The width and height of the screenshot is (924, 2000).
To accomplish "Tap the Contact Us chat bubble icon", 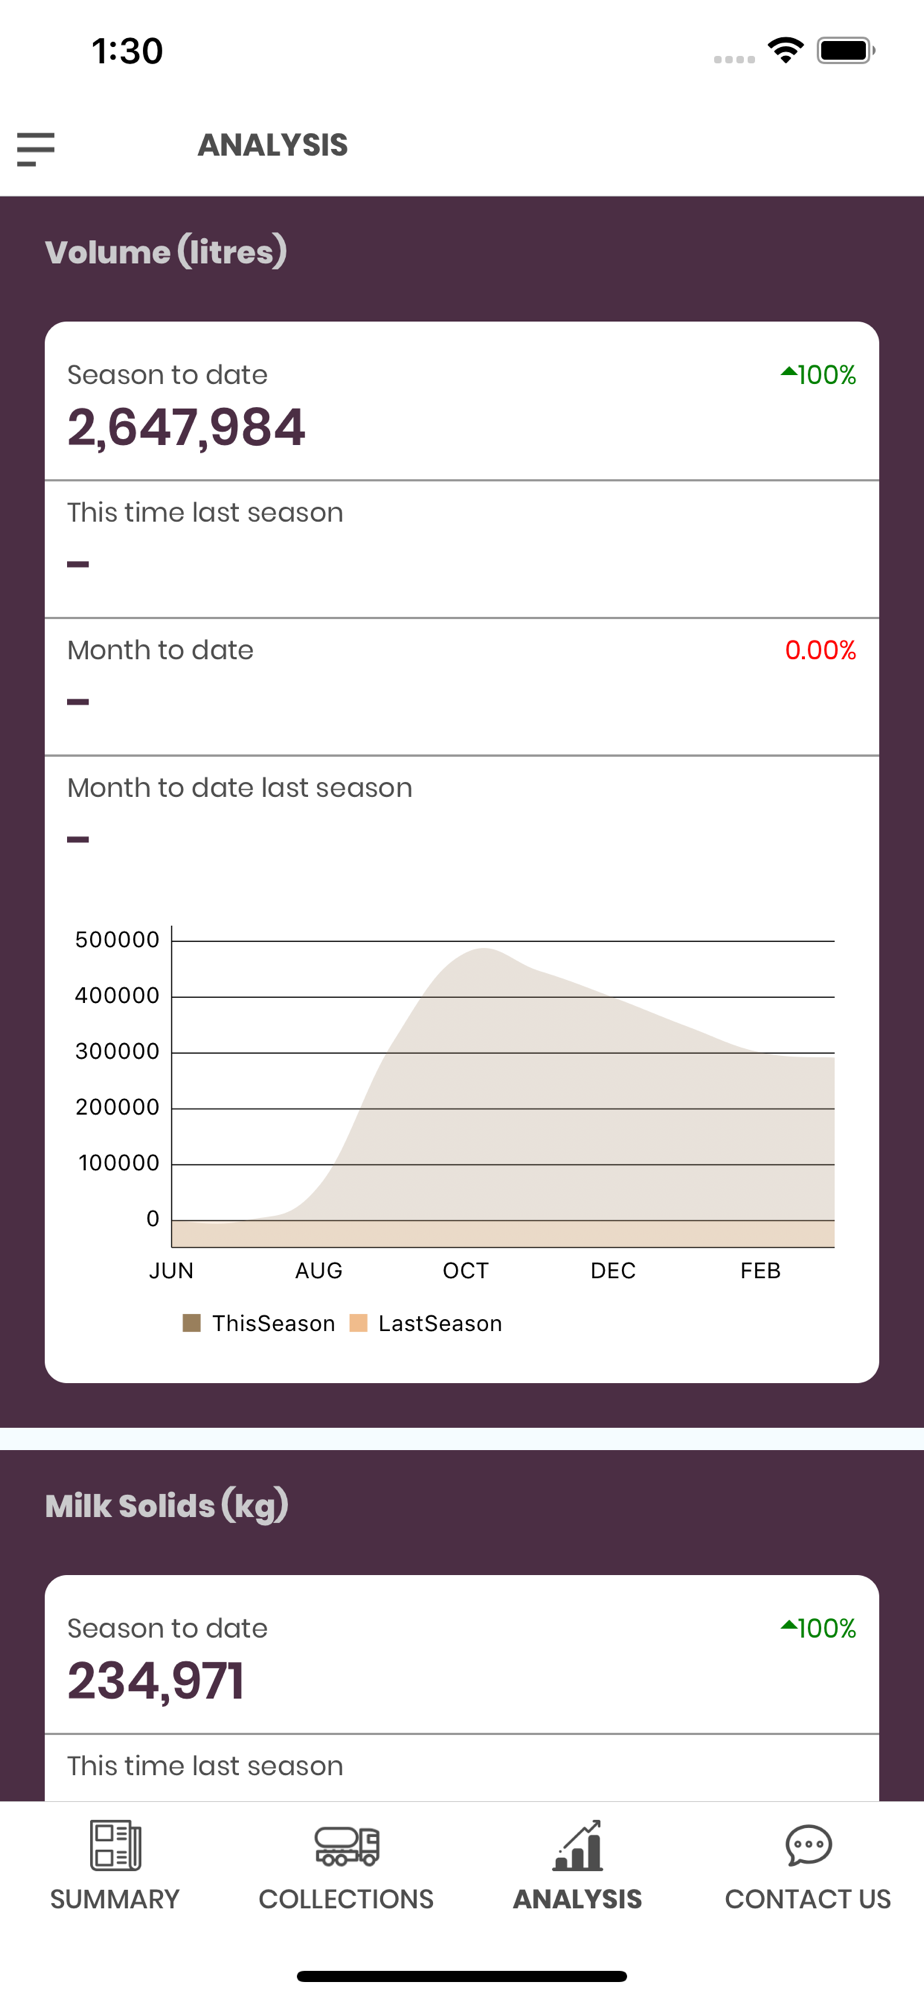I will [x=808, y=1846].
